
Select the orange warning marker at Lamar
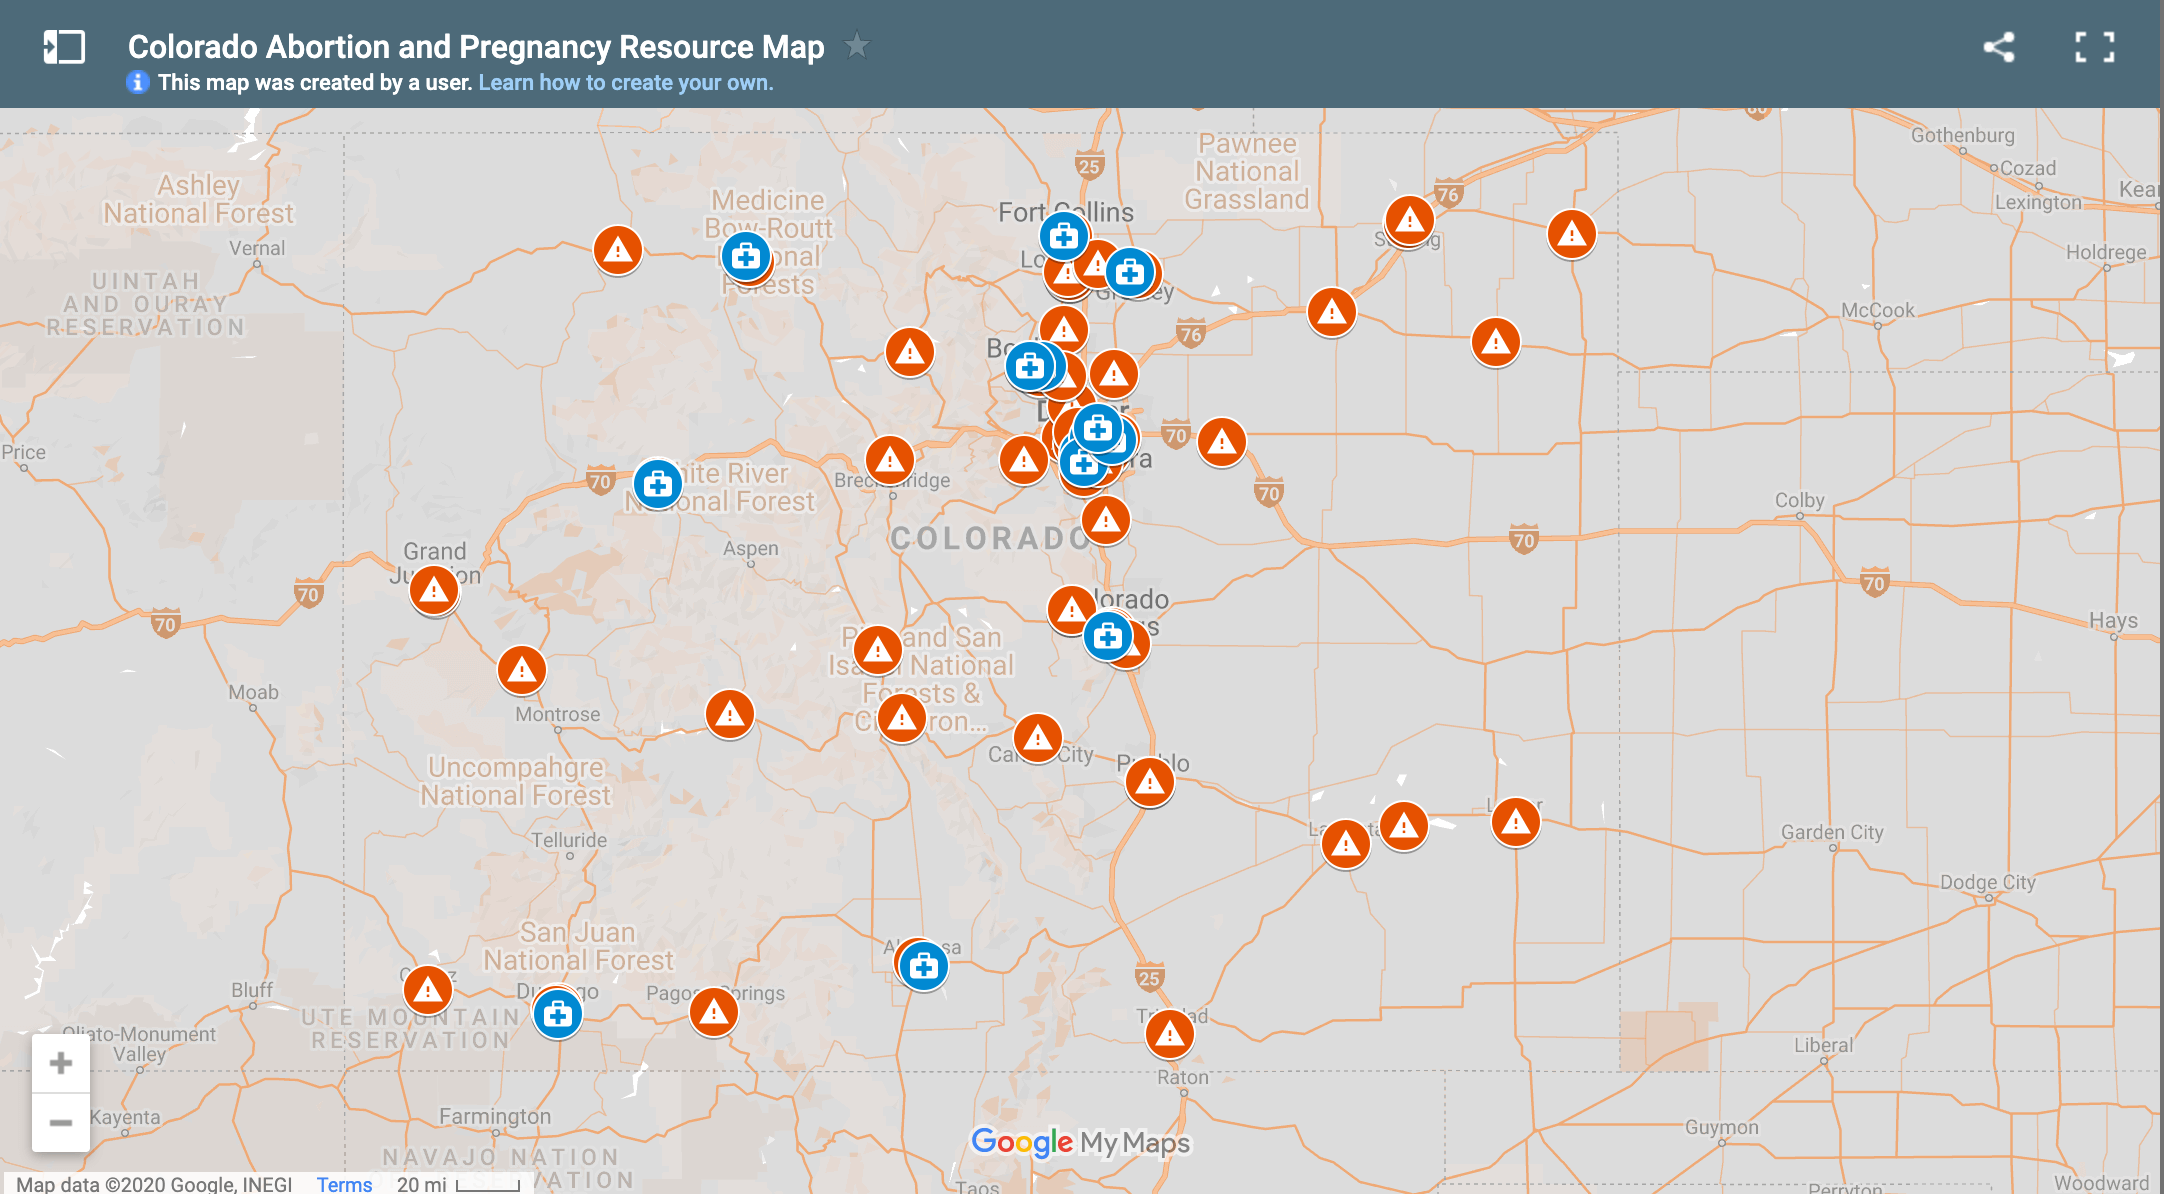point(1516,822)
